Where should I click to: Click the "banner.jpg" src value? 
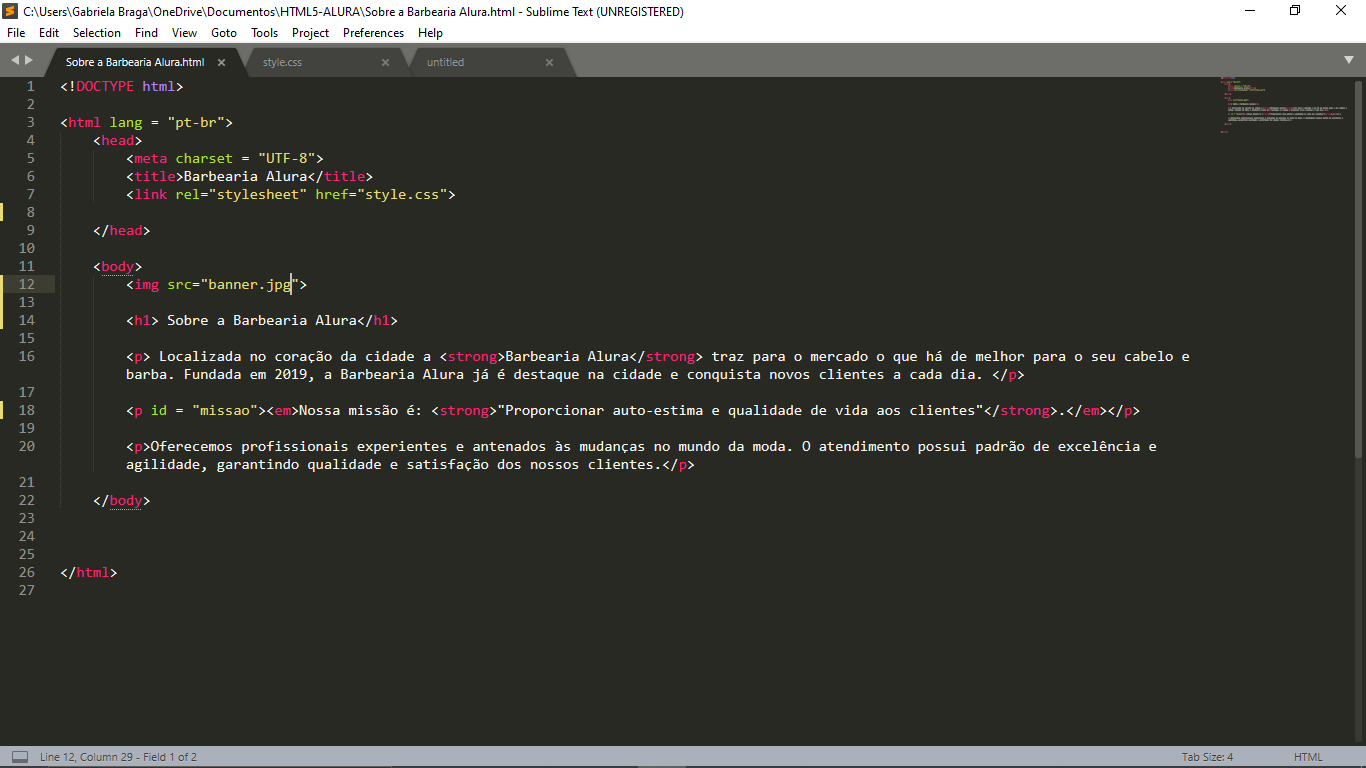tap(250, 284)
